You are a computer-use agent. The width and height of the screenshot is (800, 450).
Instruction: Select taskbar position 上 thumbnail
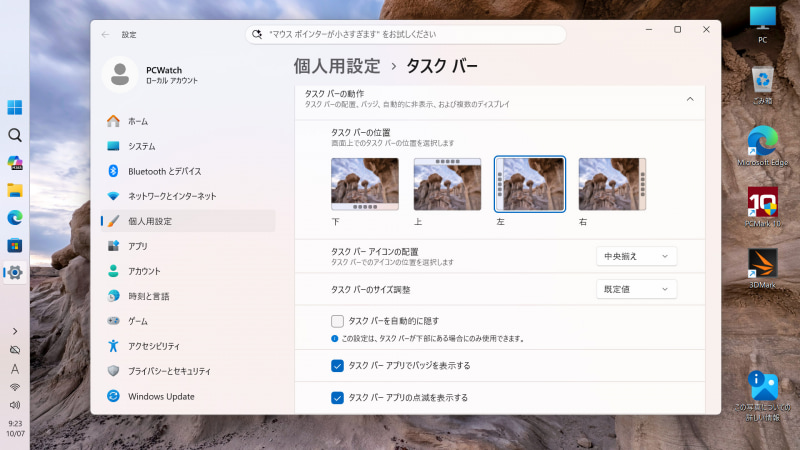point(447,184)
